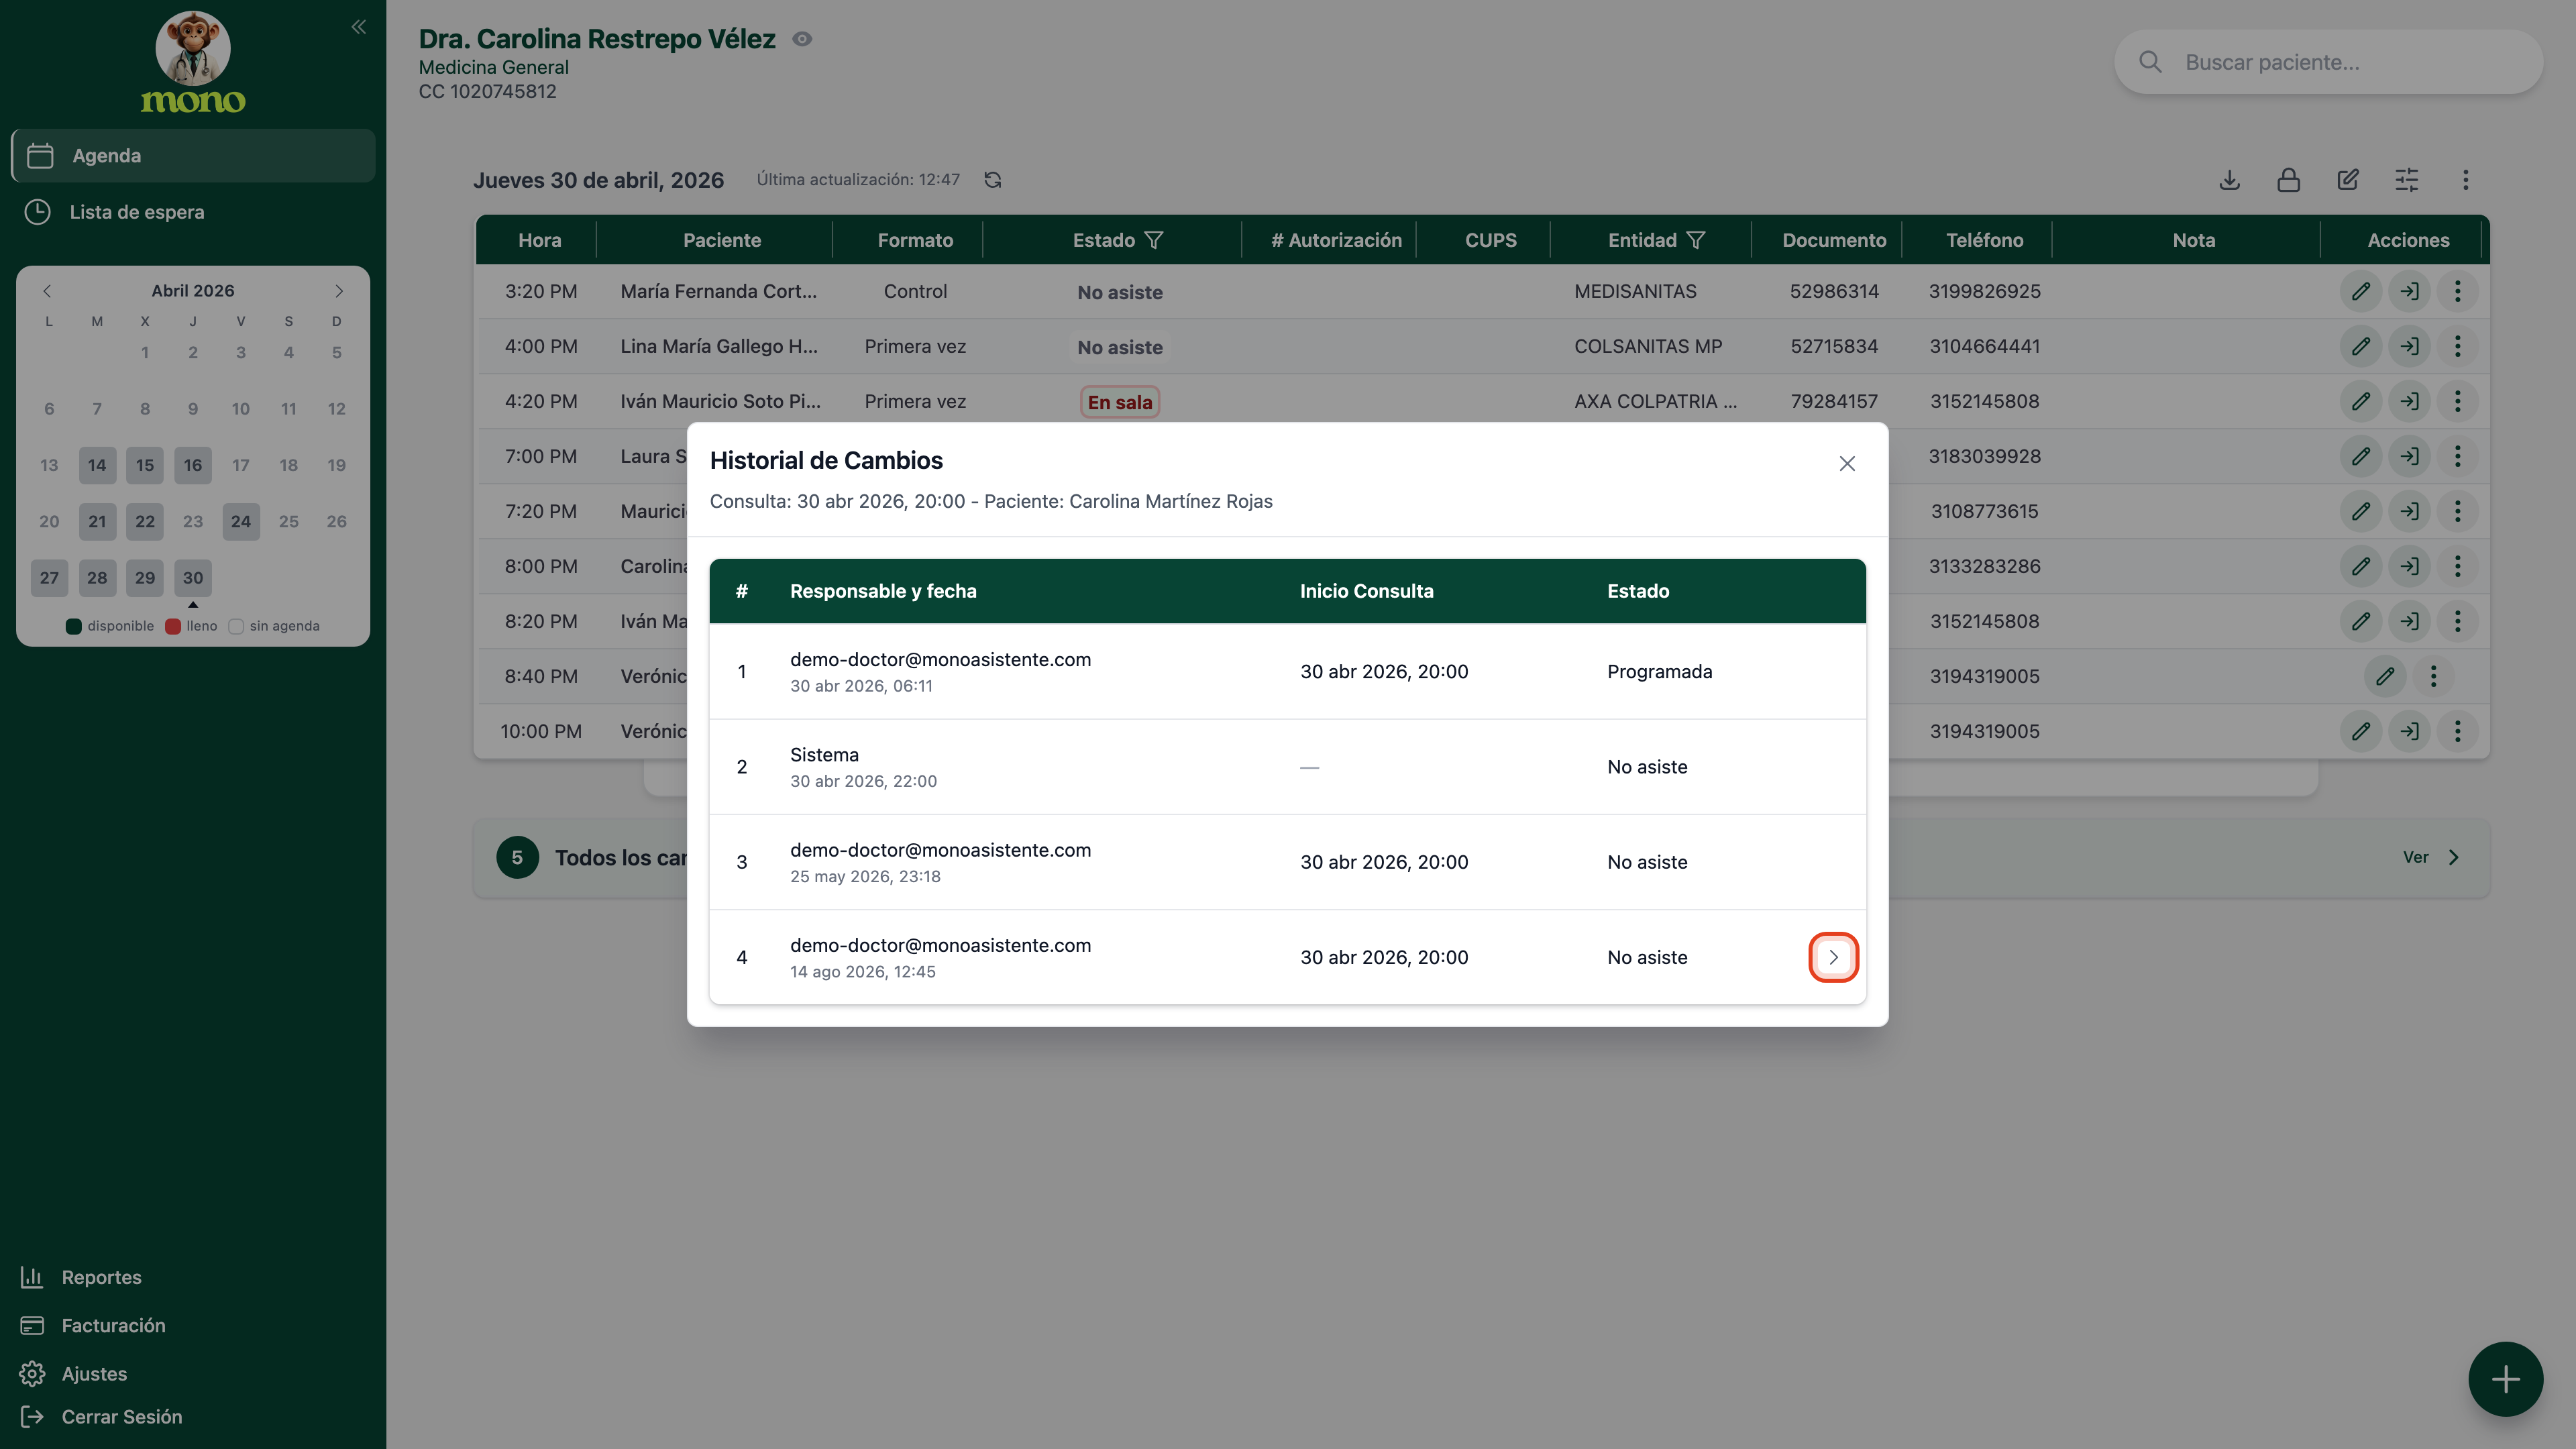Image resolution: width=2576 pixels, height=1449 pixels.
Task: Select April 30 in the calendar
Action: (x=193, y=578)
